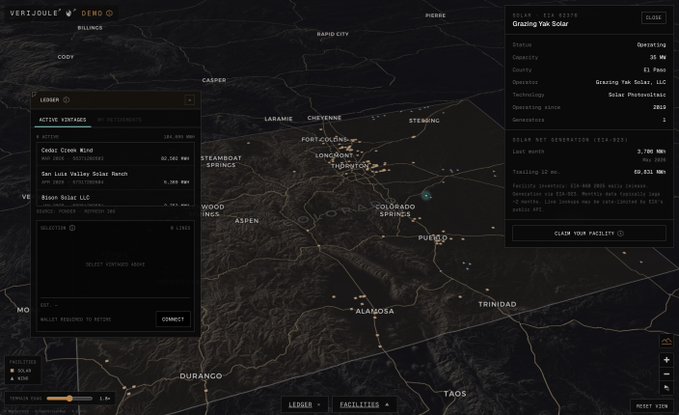This screenshot has height=415, width=679.
Task: Click the operator value Grazing Yak Solar, LLC
Action: click(630, 82)
